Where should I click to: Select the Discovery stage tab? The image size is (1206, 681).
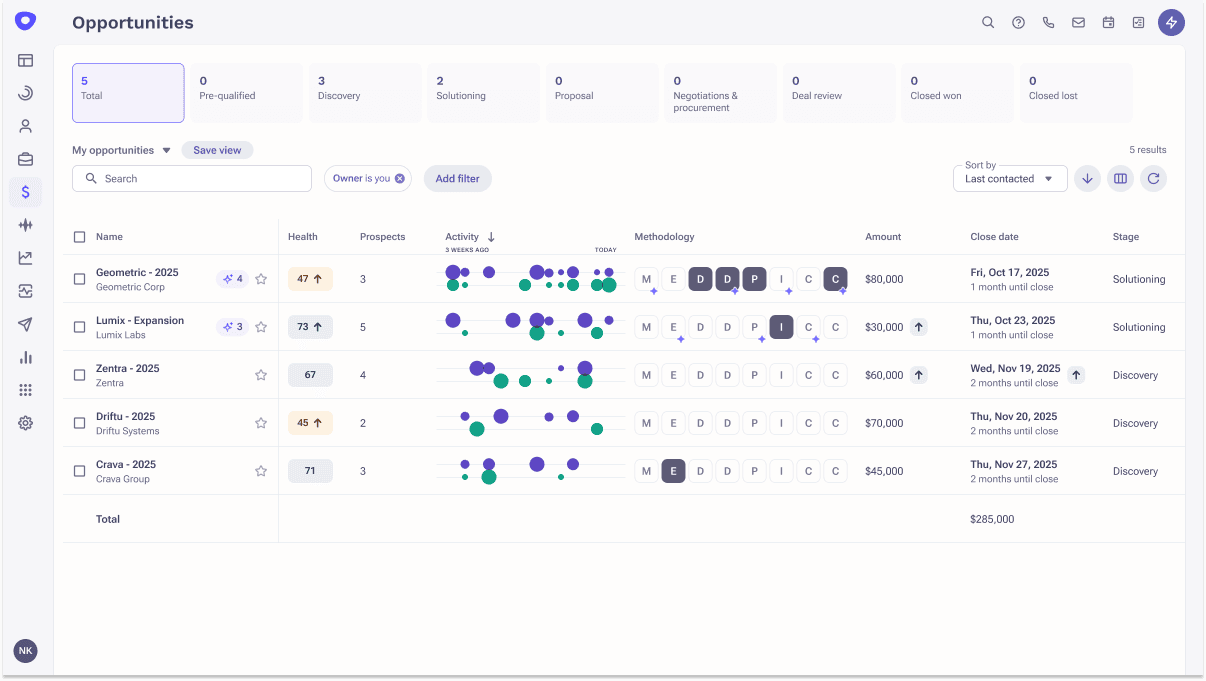coord(364,92)
